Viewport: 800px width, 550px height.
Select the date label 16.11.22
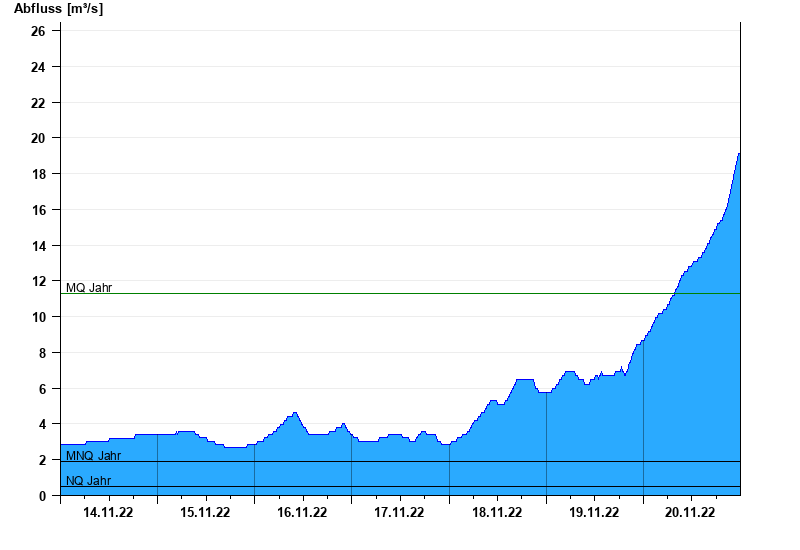302,512
